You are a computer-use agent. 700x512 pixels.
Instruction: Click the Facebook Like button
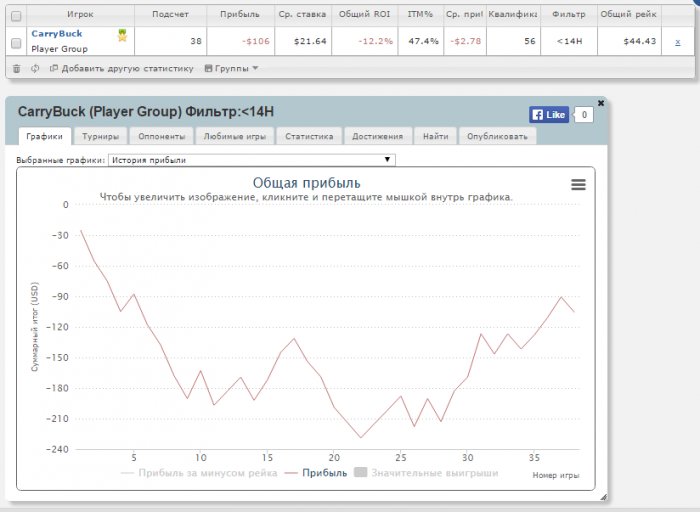tap(549, 115)
